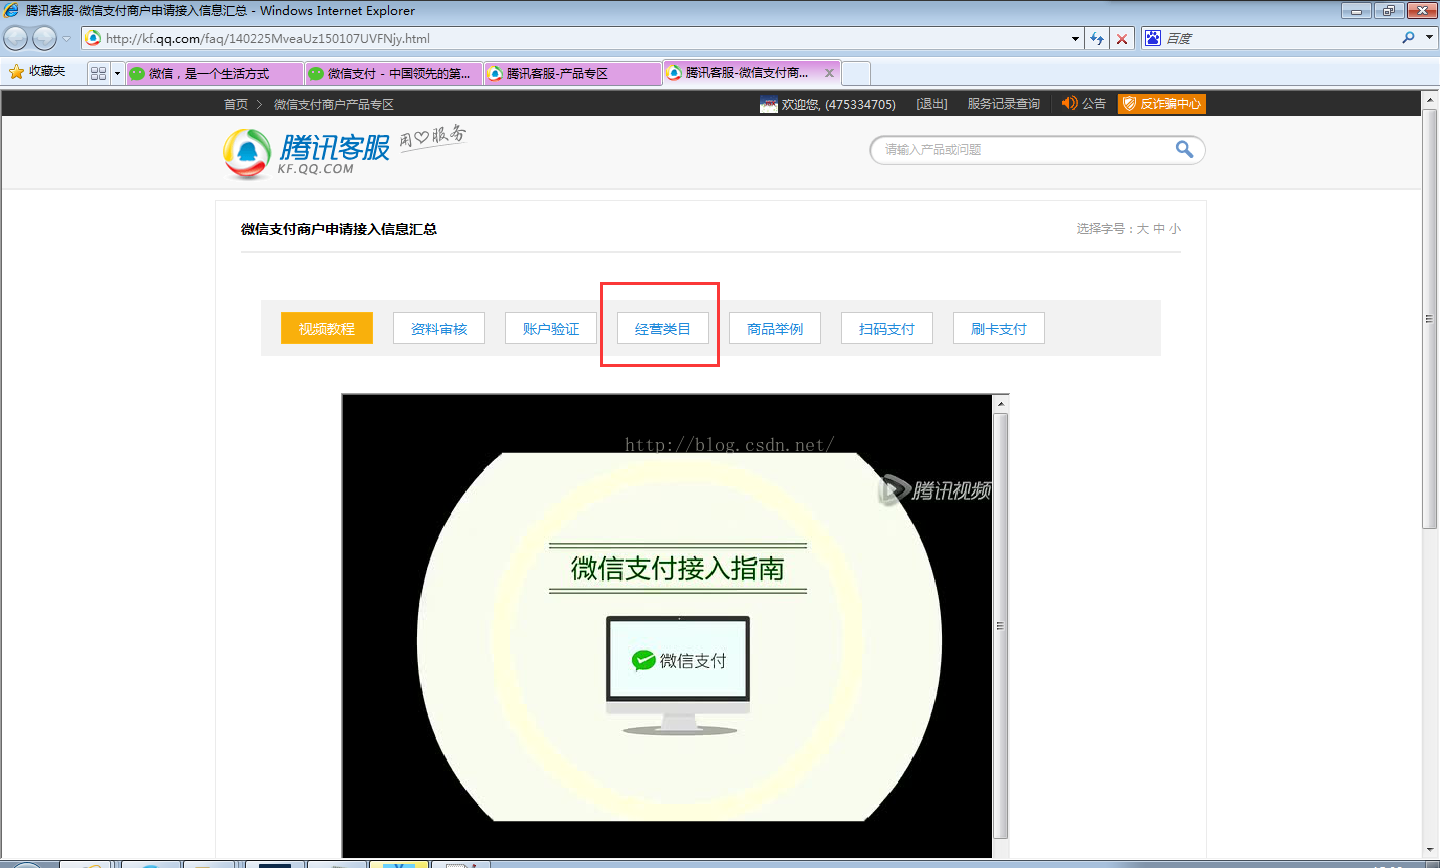
Task: Click the 微信支付商户产品专区 breadcrumb link
Action: [x=334, y=104]
